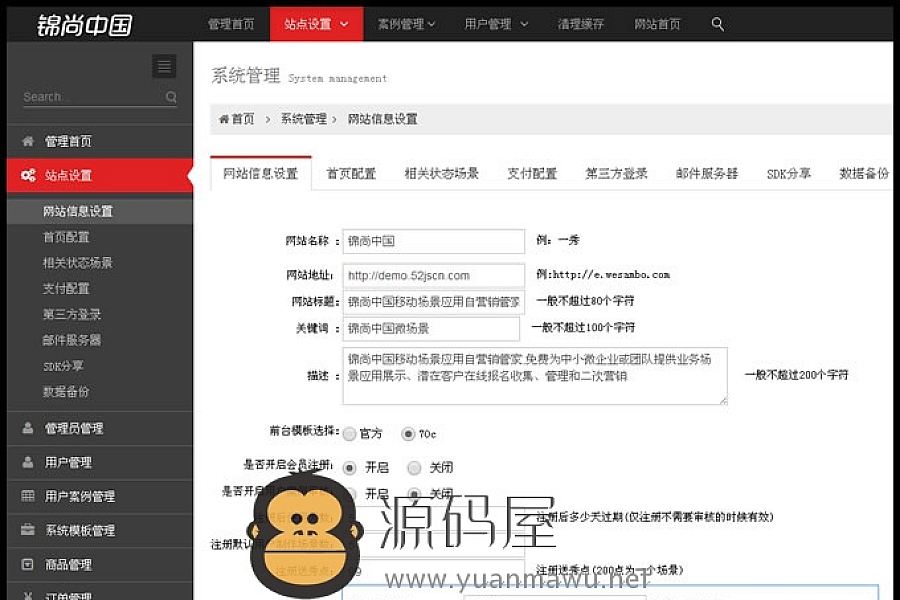Click the 描述 textarea
Image resolution: width=900 pixels, height=600 pixels.
[535, 376]
